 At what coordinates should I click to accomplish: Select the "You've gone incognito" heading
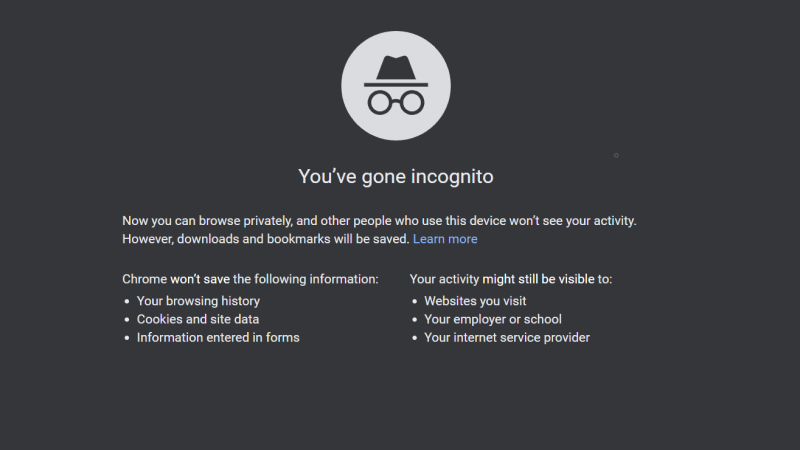396,177
